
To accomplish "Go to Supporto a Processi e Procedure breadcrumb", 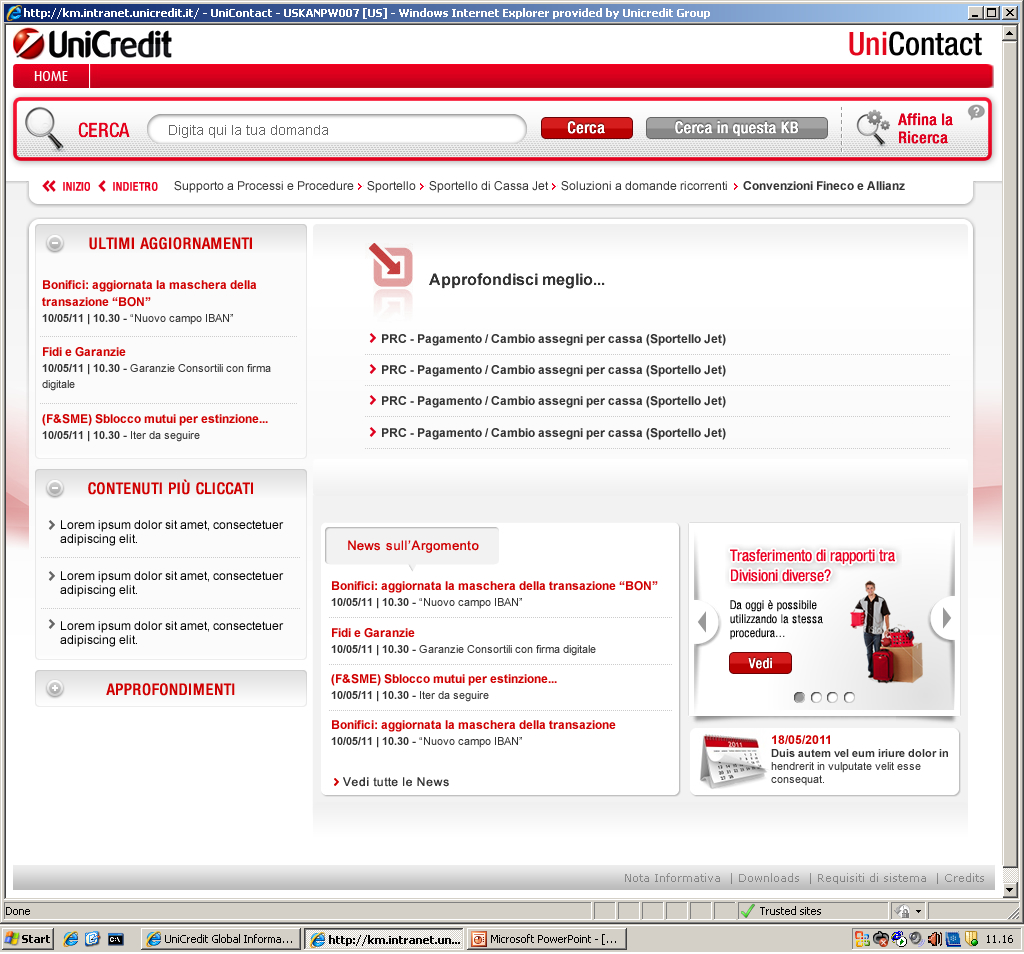I will (263, 186).
